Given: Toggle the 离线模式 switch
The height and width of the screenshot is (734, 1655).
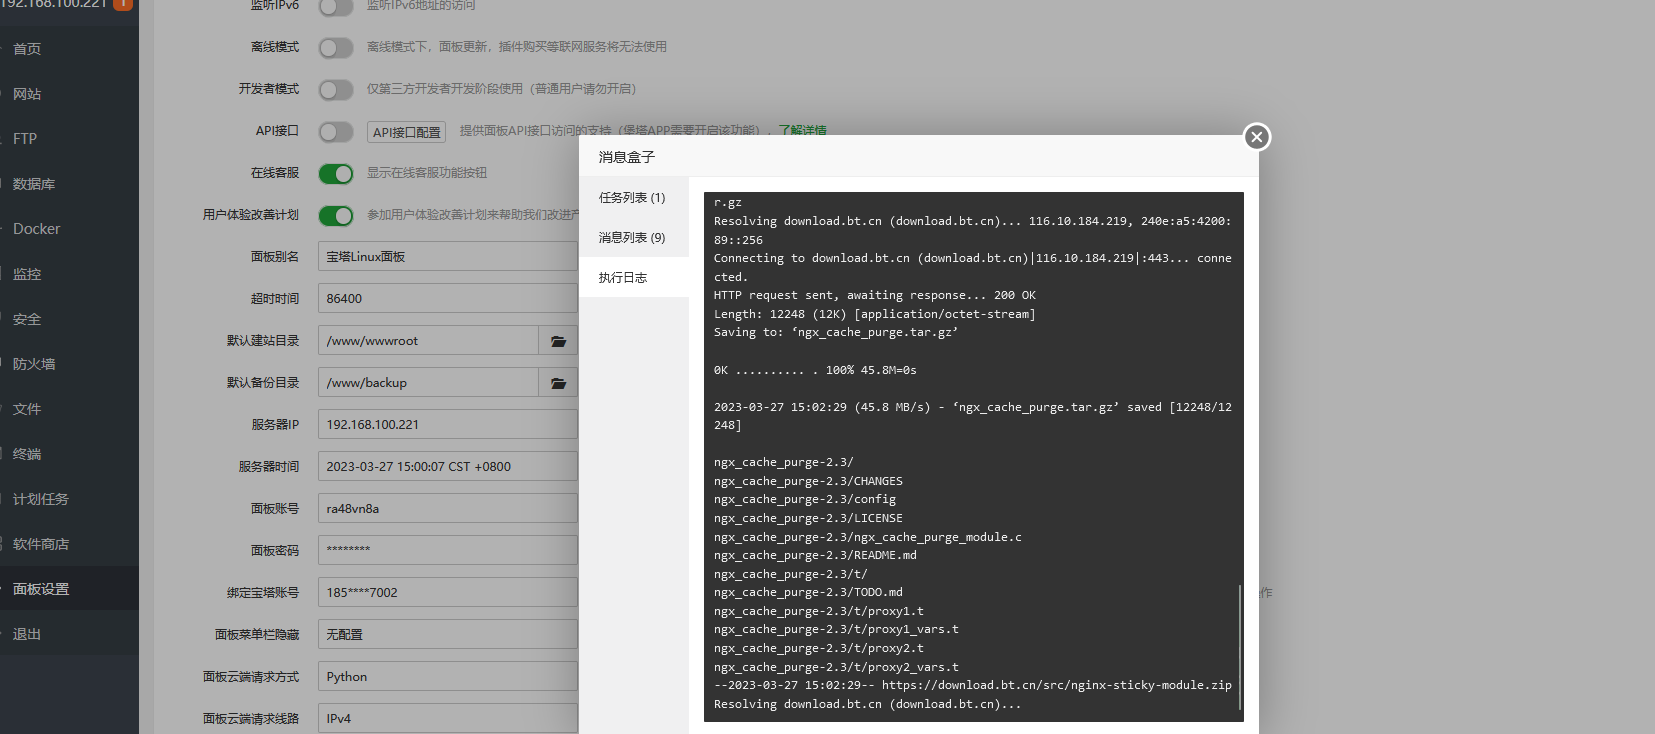Looking at the screenshot, I should (x=336, y=47).
